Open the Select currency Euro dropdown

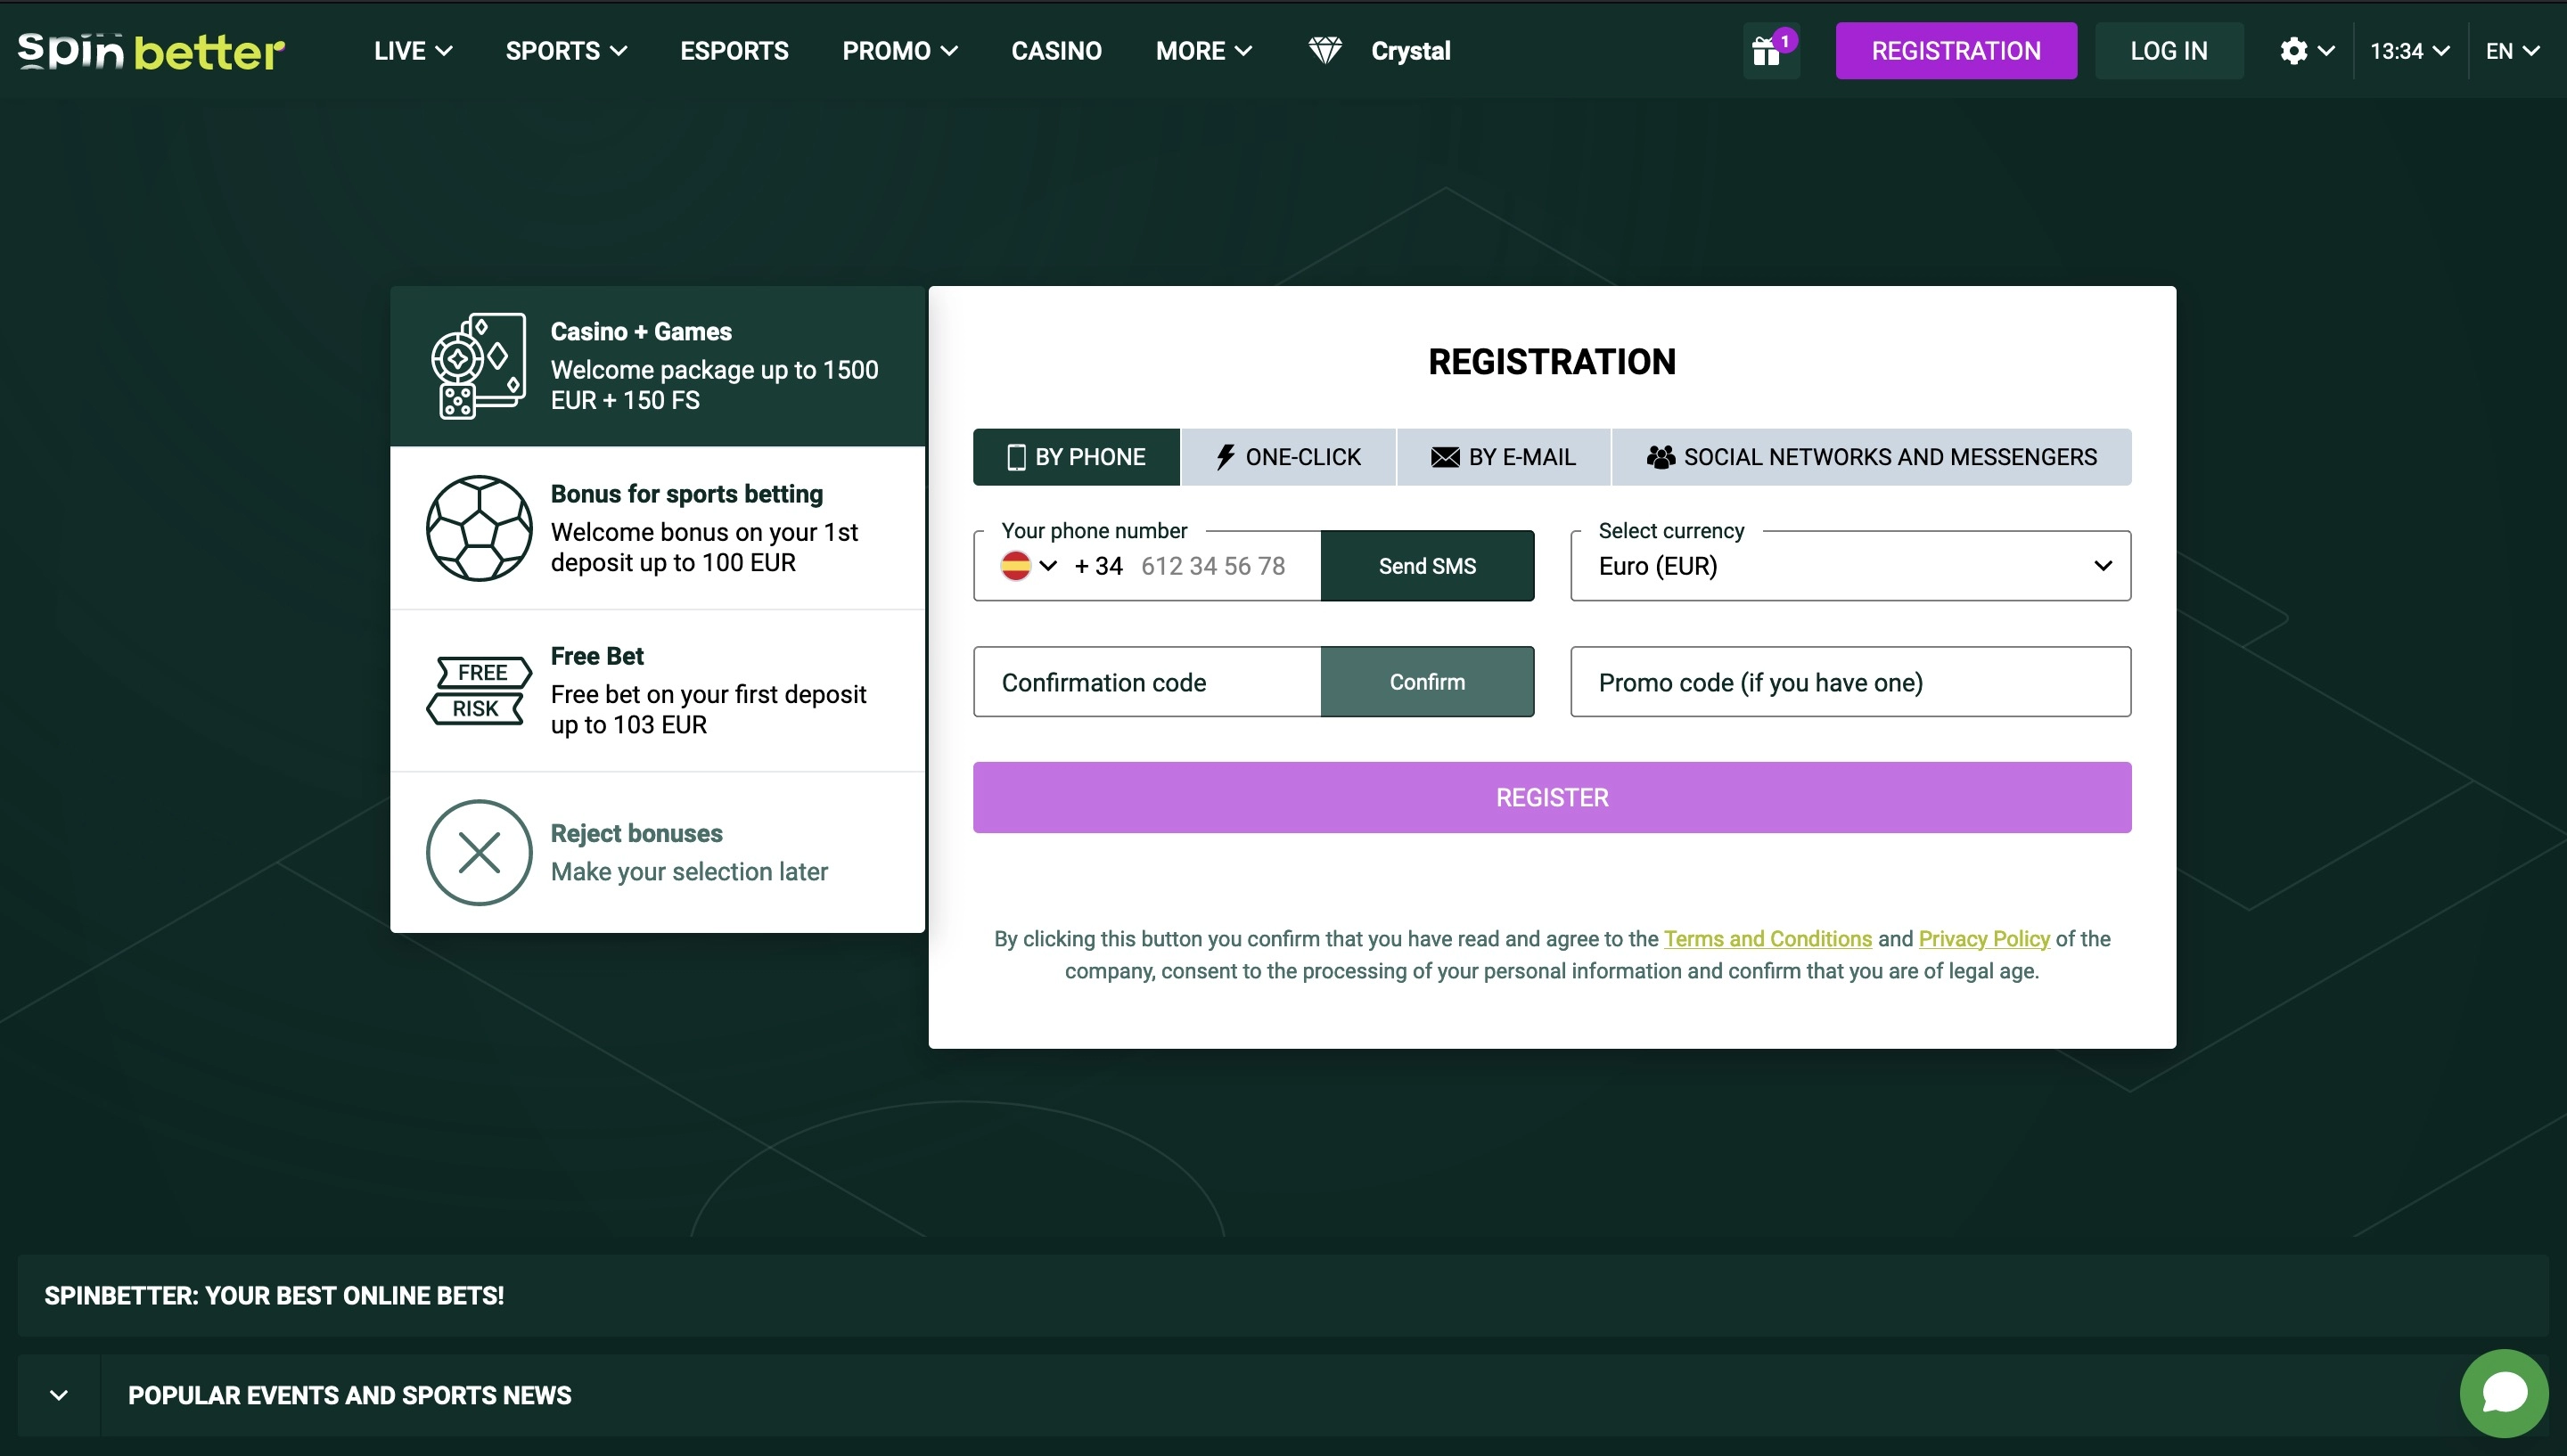click(1850, 566)
